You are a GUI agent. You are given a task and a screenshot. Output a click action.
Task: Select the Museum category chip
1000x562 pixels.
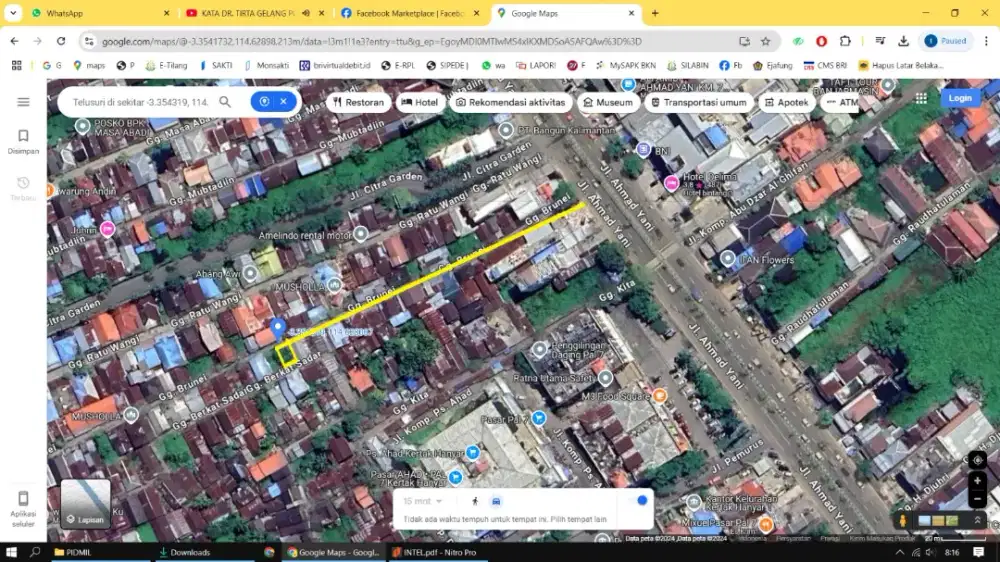[608, 102]
